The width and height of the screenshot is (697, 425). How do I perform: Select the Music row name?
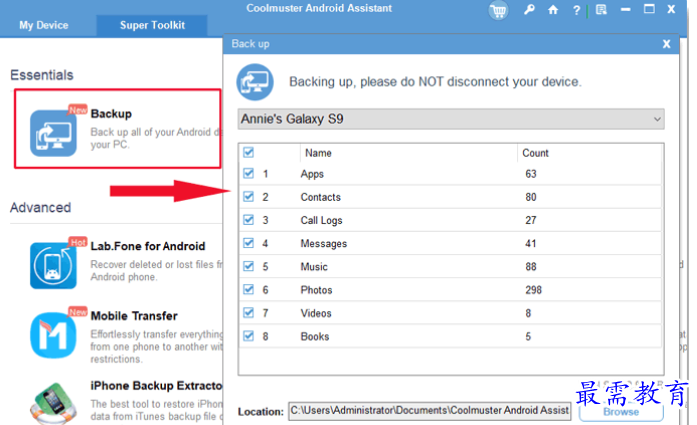[x=314, y=267]
